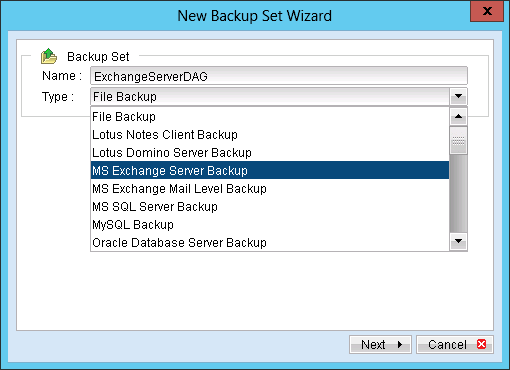This screenshot has width=510, height=370.
Task: Click the list scrollbar down arrow
Action: [458, 241]
